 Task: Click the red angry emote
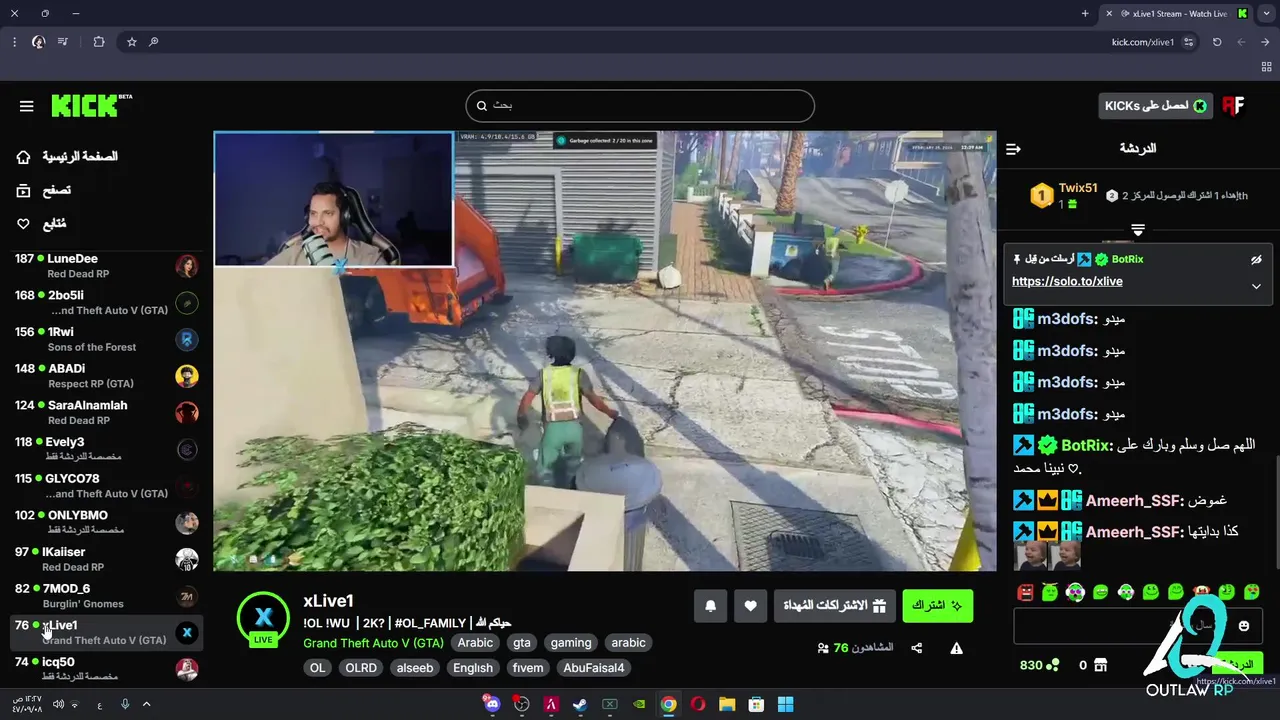coord(1025,593)
